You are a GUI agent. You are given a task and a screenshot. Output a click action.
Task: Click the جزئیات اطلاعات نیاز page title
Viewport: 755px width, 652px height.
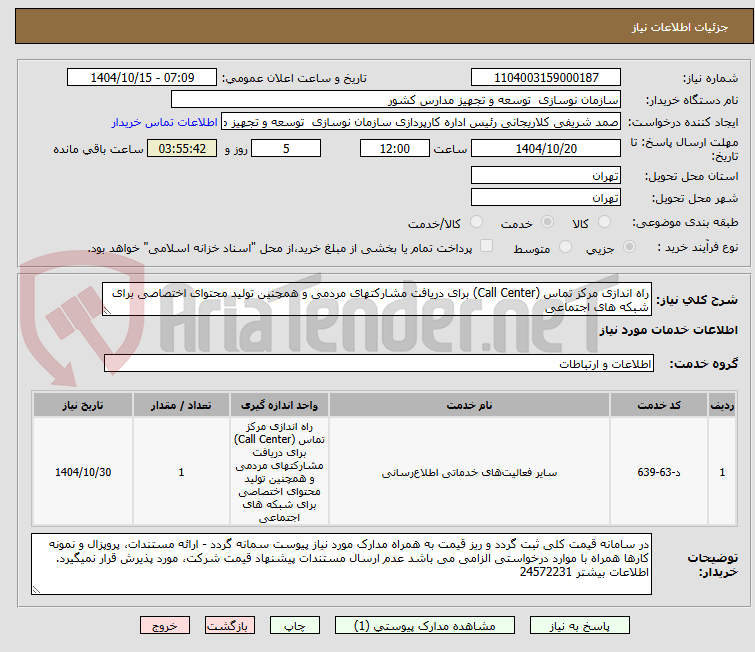680,27
